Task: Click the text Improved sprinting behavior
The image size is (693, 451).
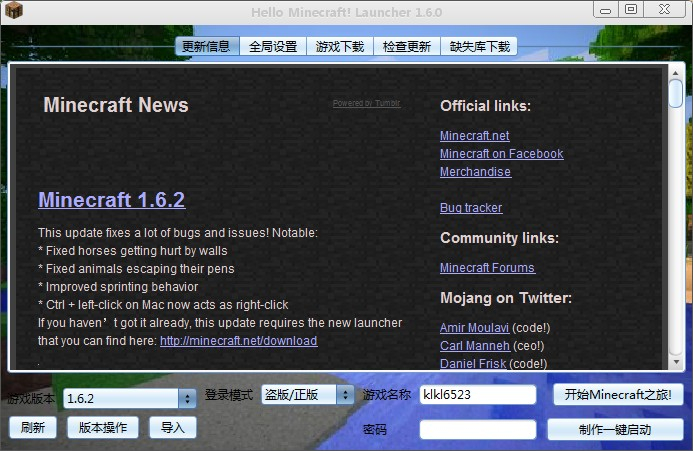Action: point(122,287)
